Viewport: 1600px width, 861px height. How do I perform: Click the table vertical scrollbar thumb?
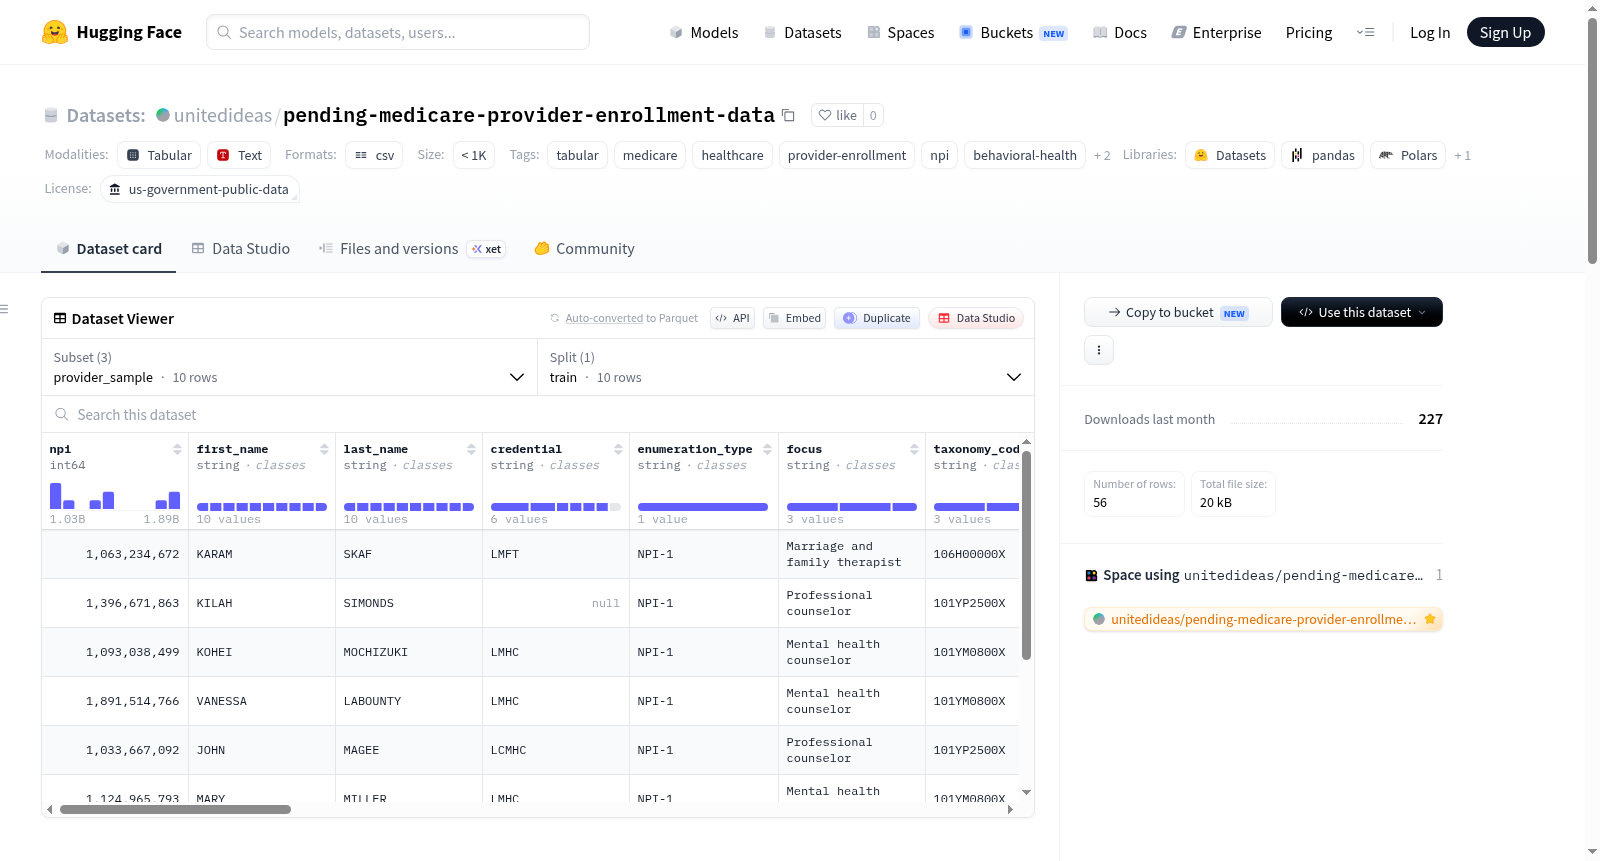point(1026,555)
